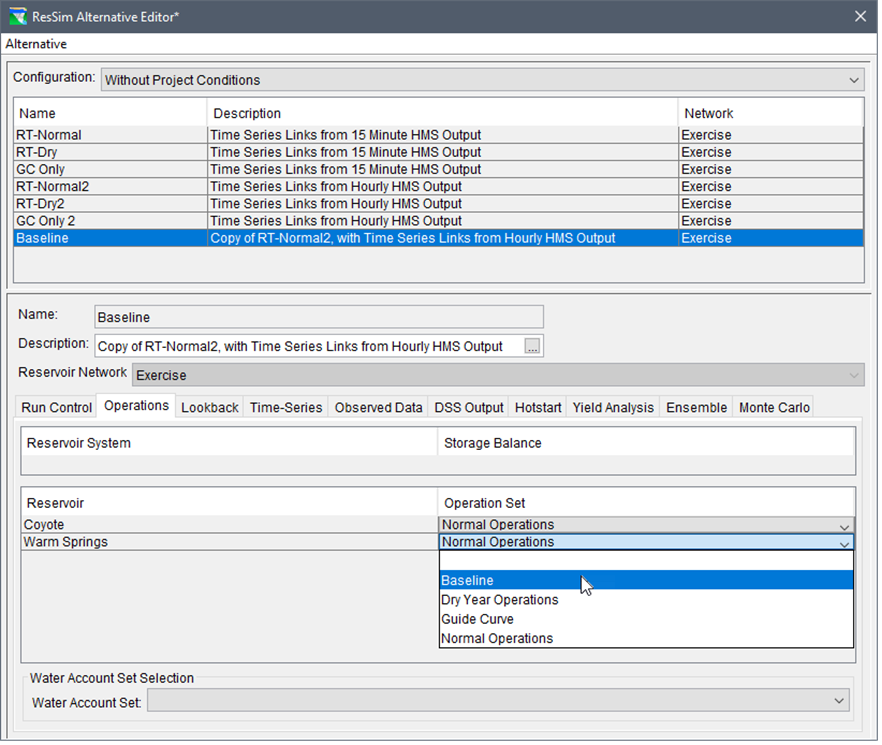Select the GC Only alternative row
Viewport: 882px width, 745px height.
pos(440,169)
